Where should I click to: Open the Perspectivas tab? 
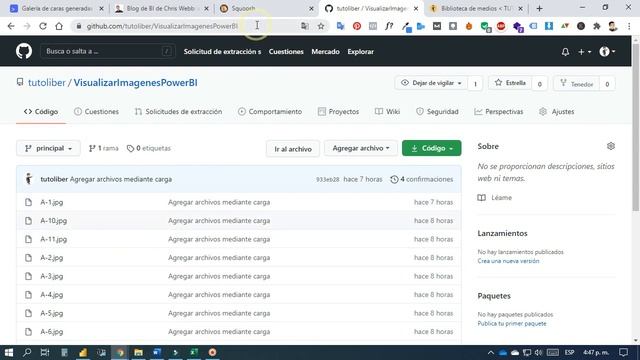pyautogui.click(x=499, y=111)
